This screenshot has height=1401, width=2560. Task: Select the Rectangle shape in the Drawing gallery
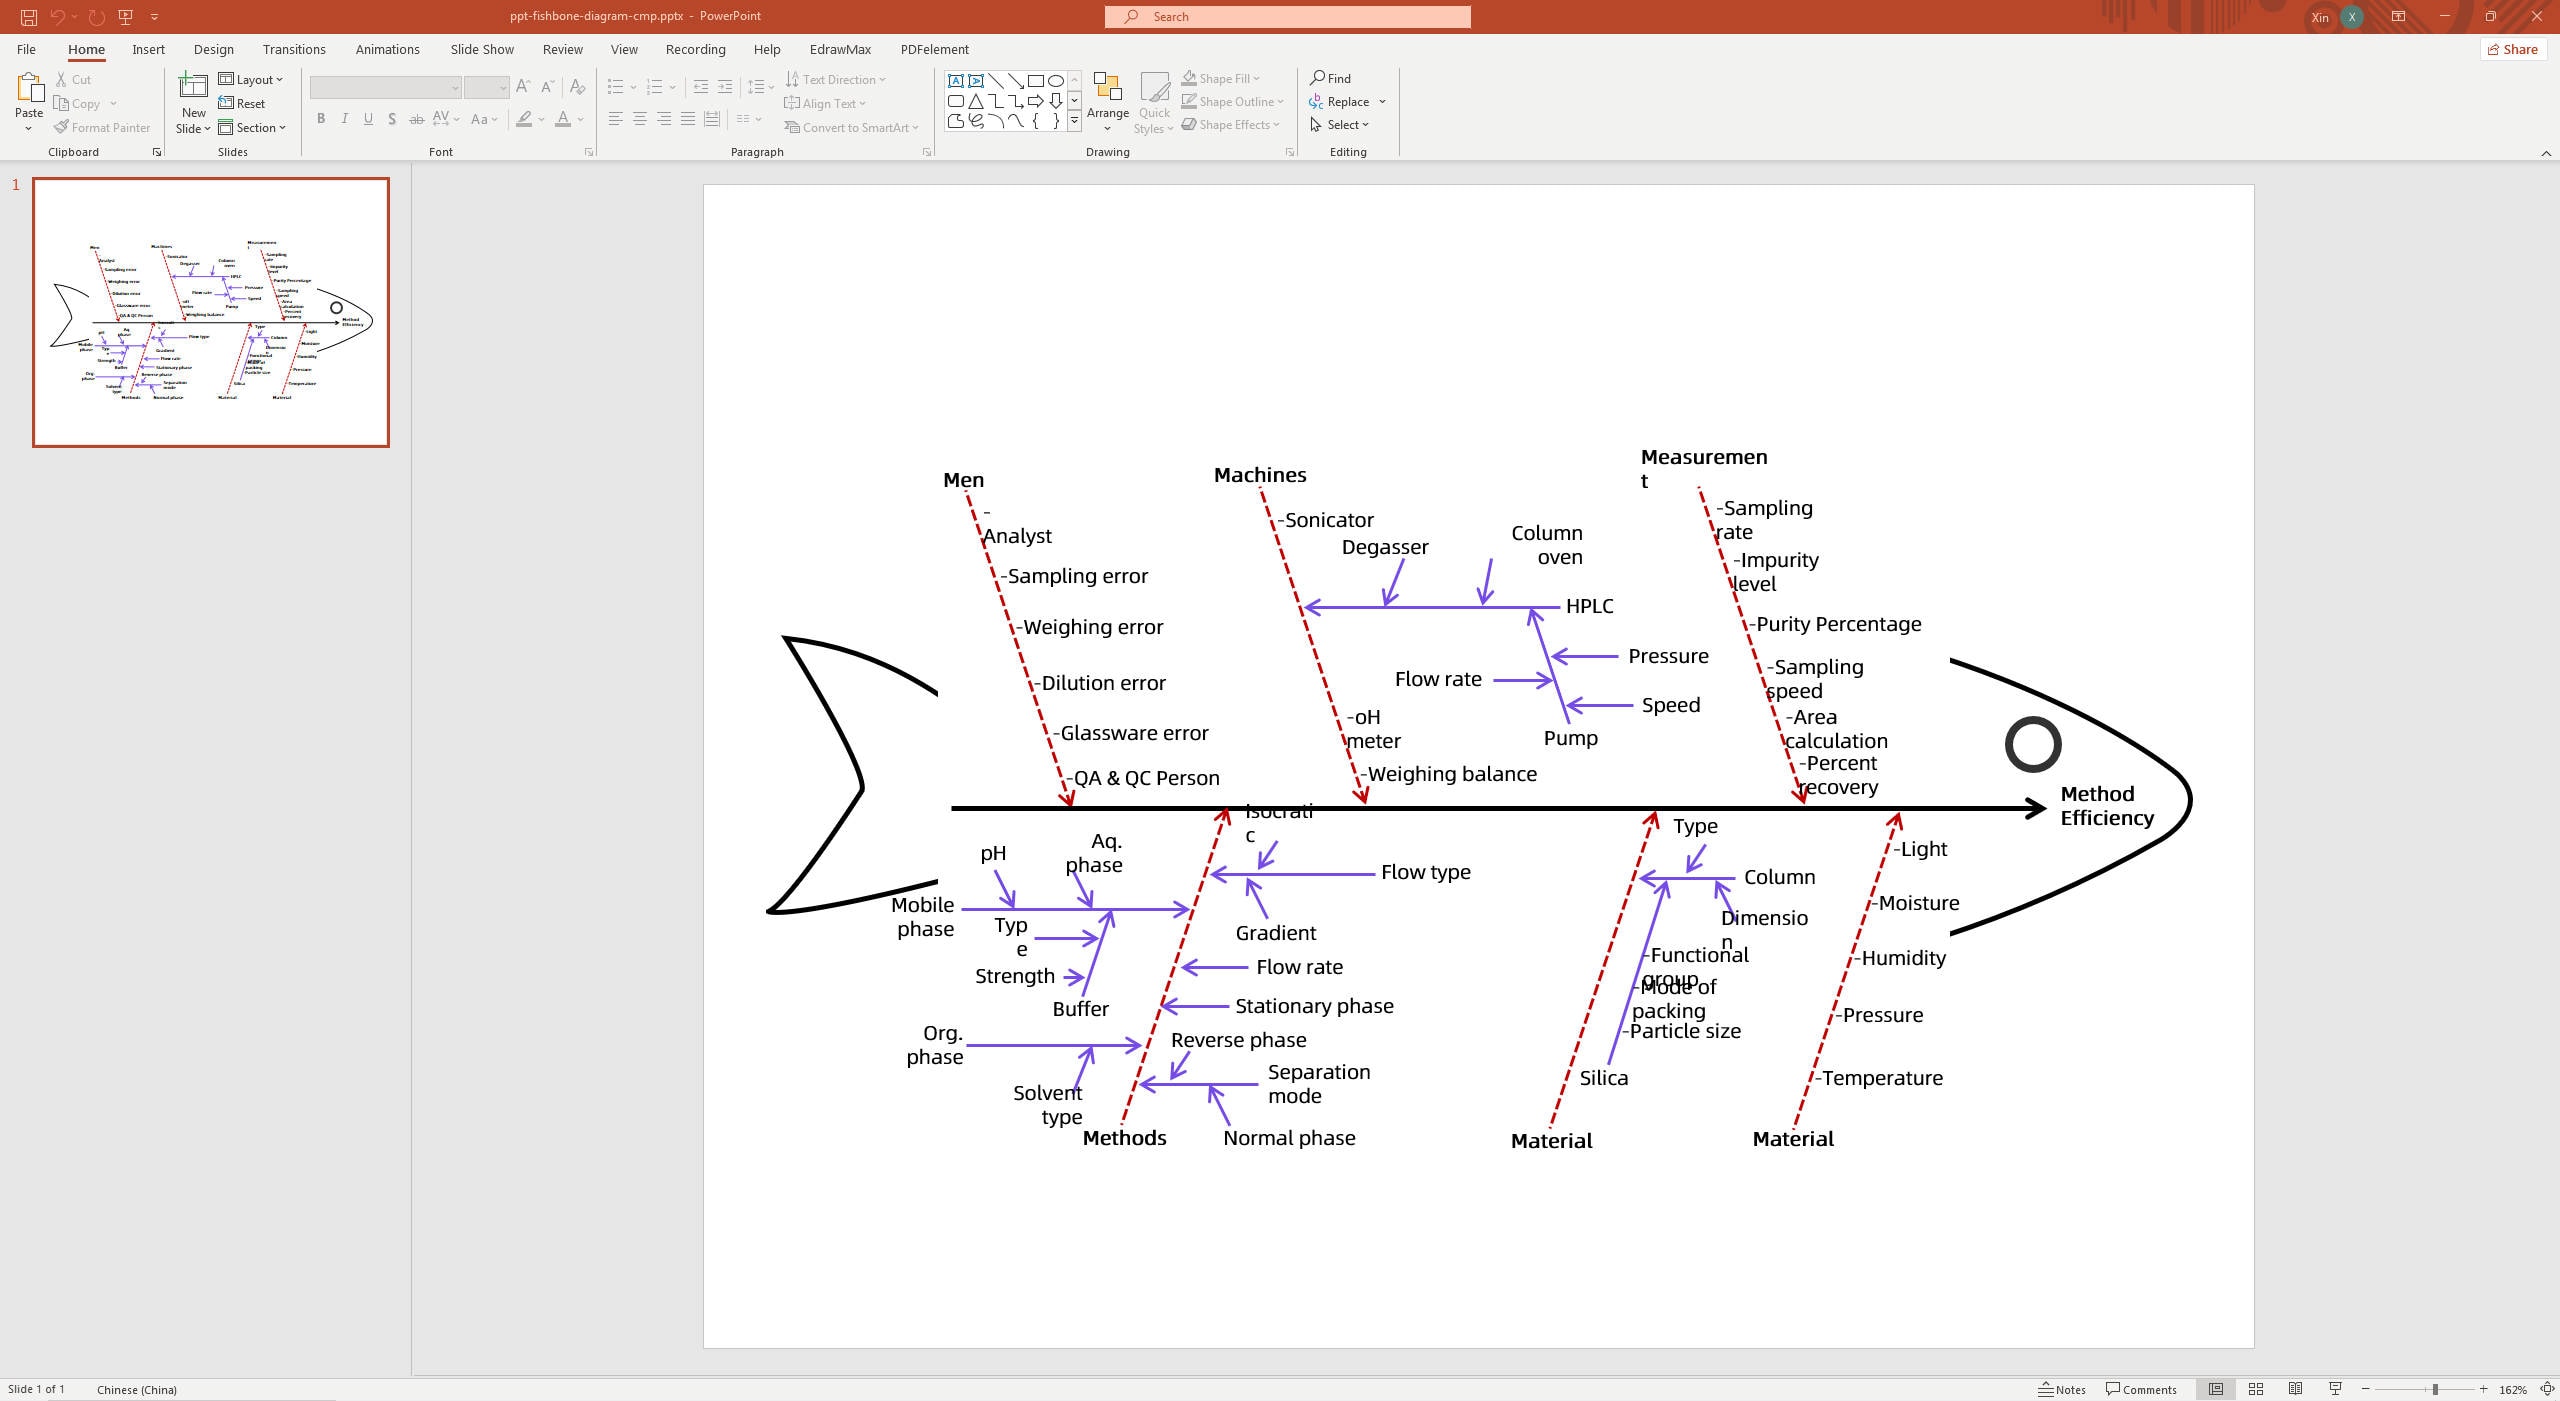tap(1036, 80)
